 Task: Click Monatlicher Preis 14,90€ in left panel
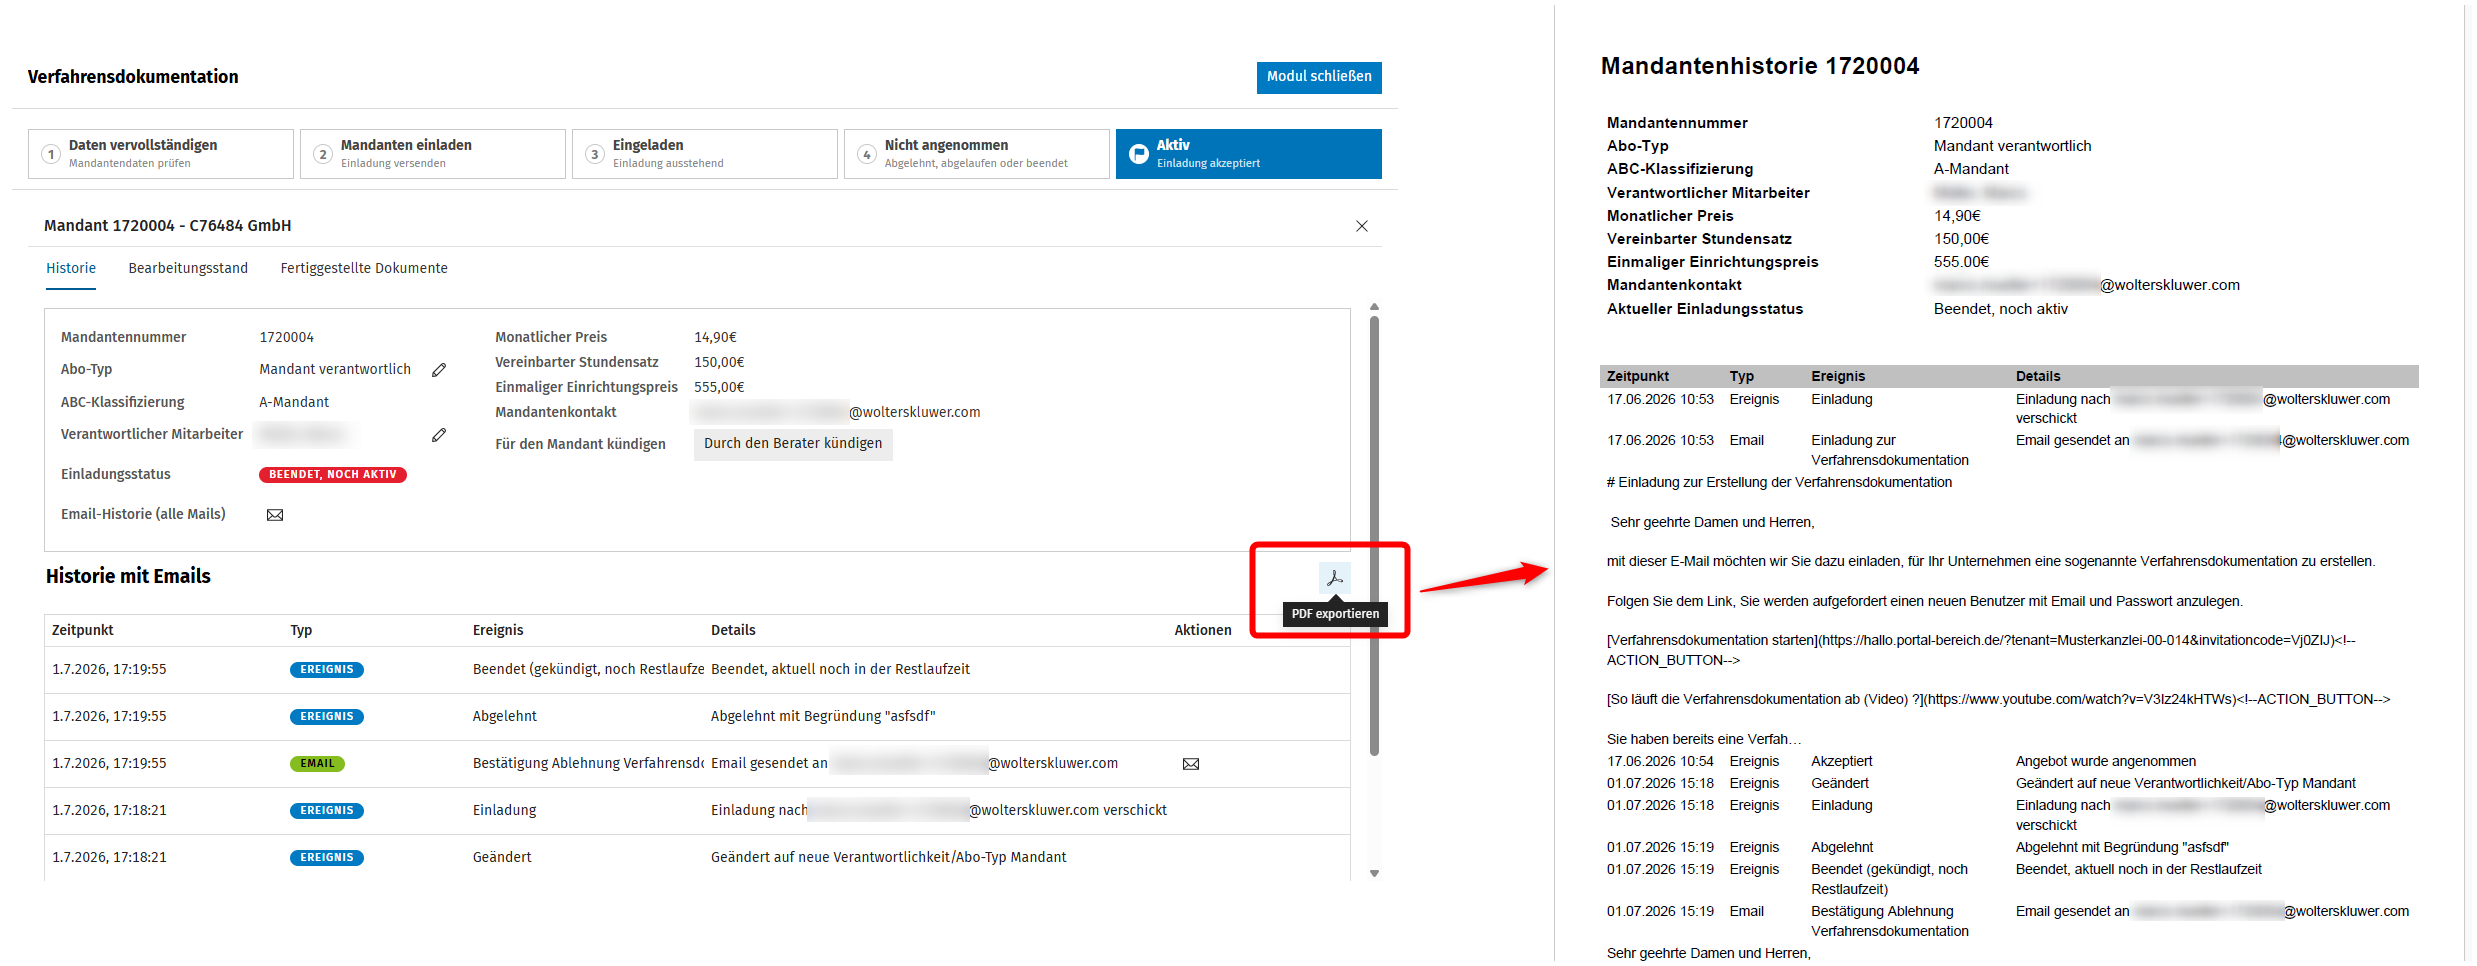click(715, 338)
